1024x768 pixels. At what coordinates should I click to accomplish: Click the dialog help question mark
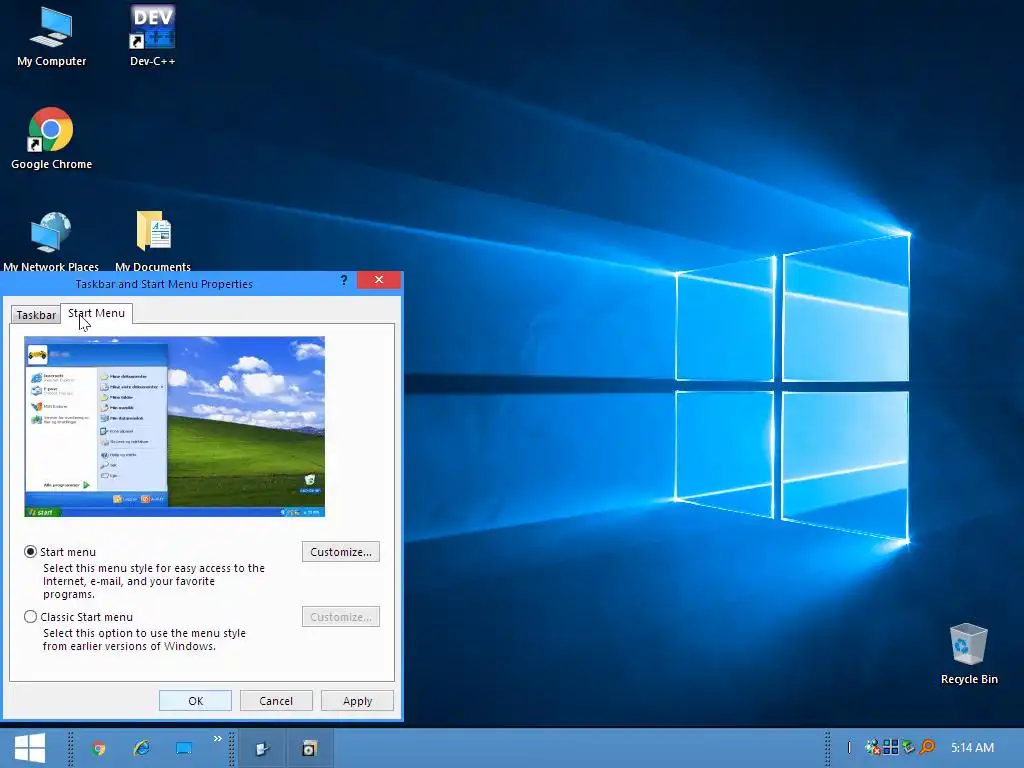click(344, 280)
